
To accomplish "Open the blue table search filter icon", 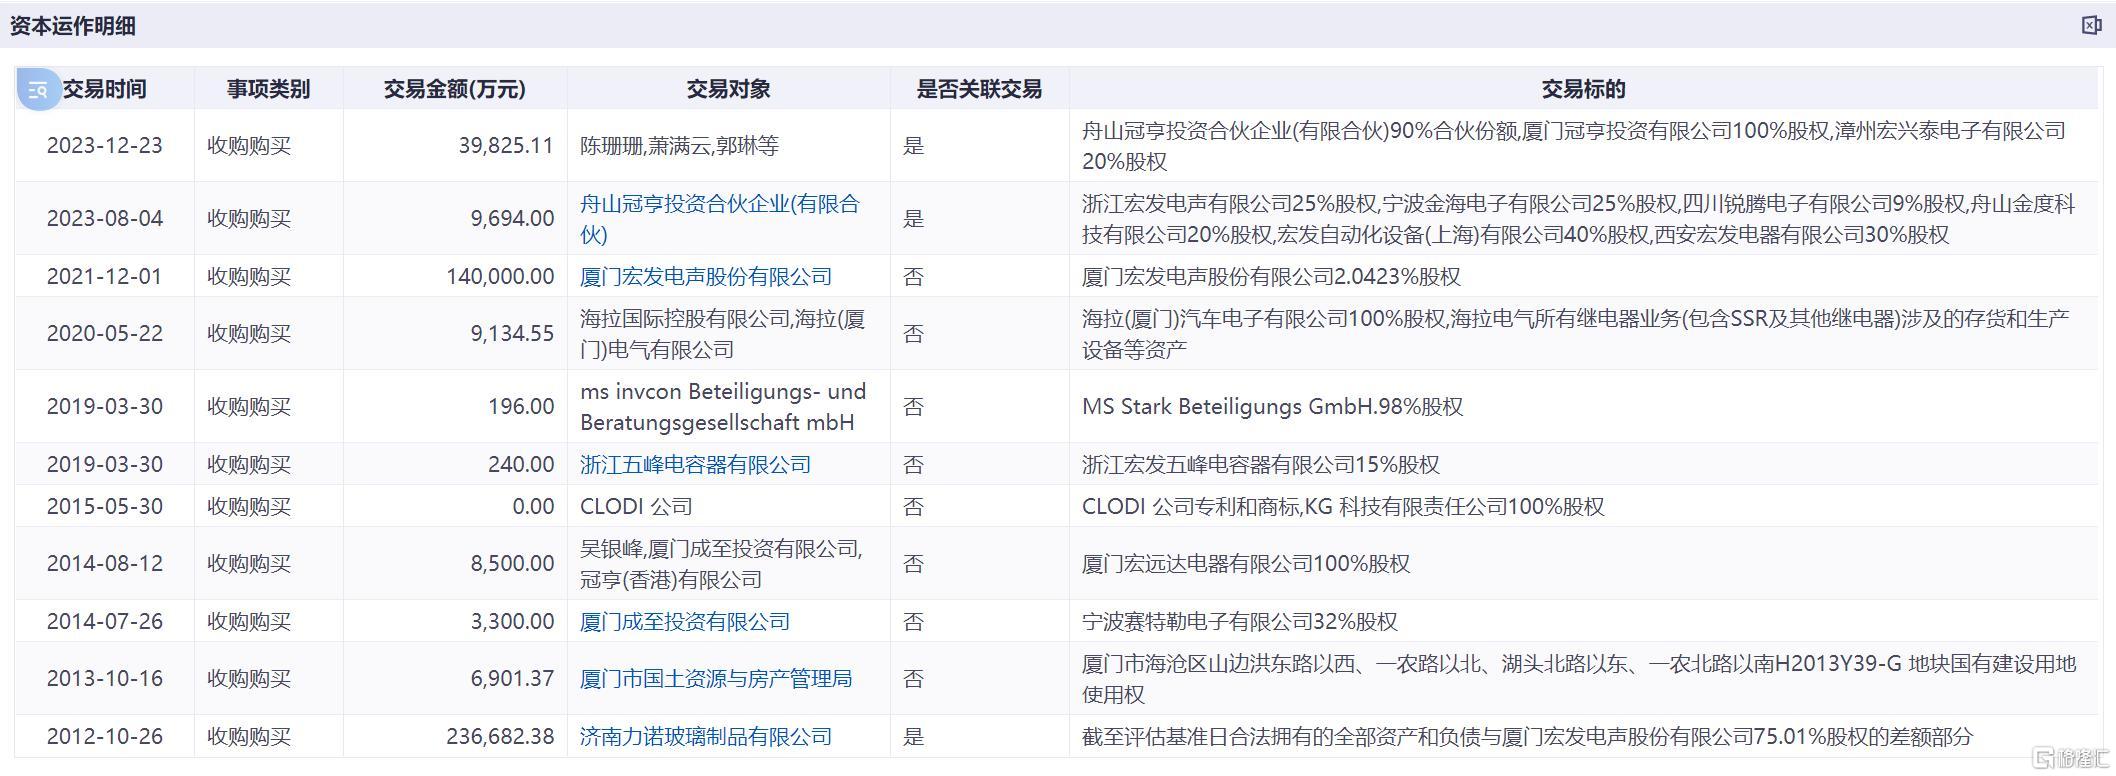I will (39, 90).
